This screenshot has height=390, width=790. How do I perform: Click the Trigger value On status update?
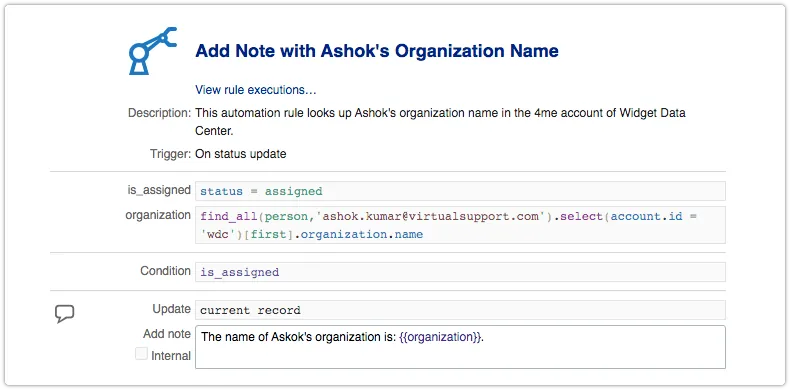(x=241, y=154)
